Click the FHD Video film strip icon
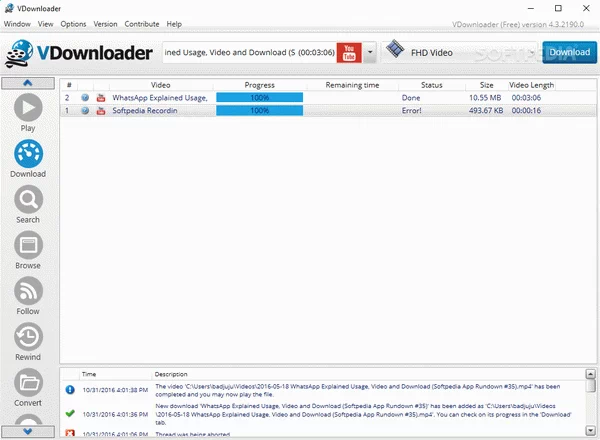This screenshot has width=600, height=440. pyautogui.click(x=395, y=49)
